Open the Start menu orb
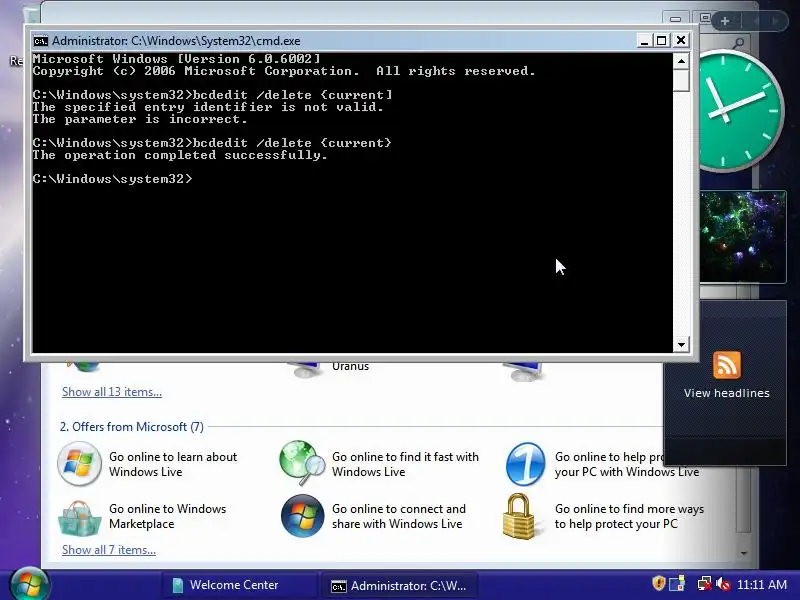This screenshot has height=600, width=800. click(29, 584)
